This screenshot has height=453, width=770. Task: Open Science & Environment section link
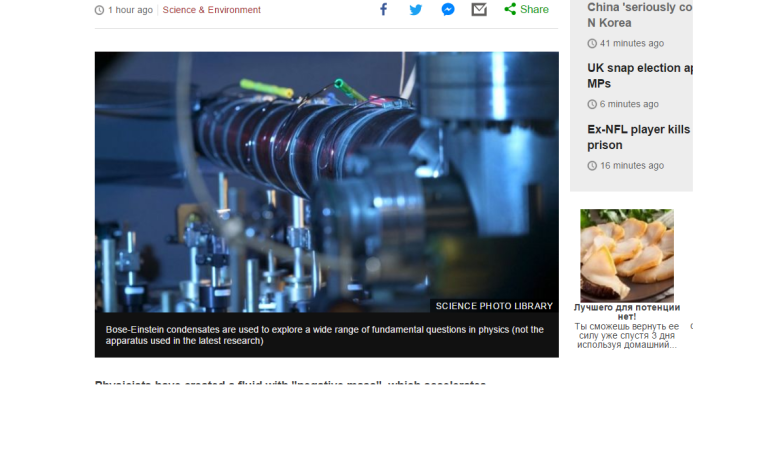(x=212, y=10)
